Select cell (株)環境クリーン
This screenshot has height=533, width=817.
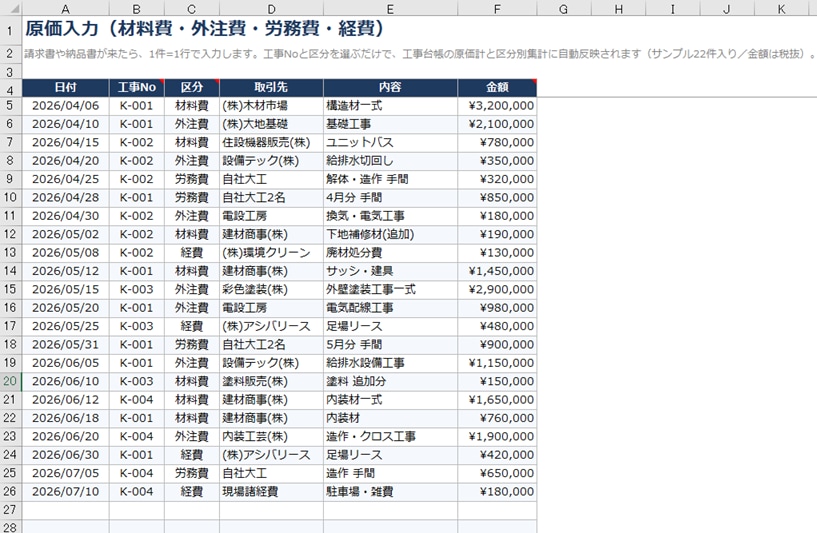(x=271, y=253)
